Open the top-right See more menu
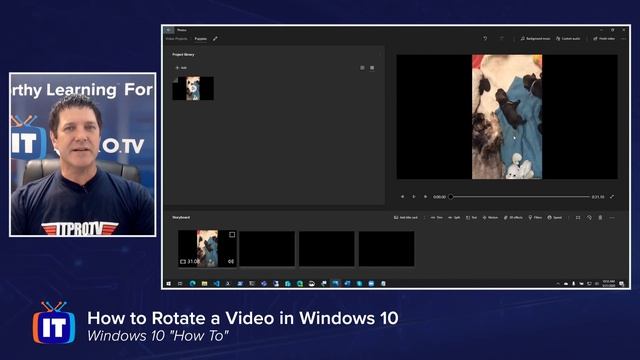Screen dimensions: 640x360 [623, 38]
